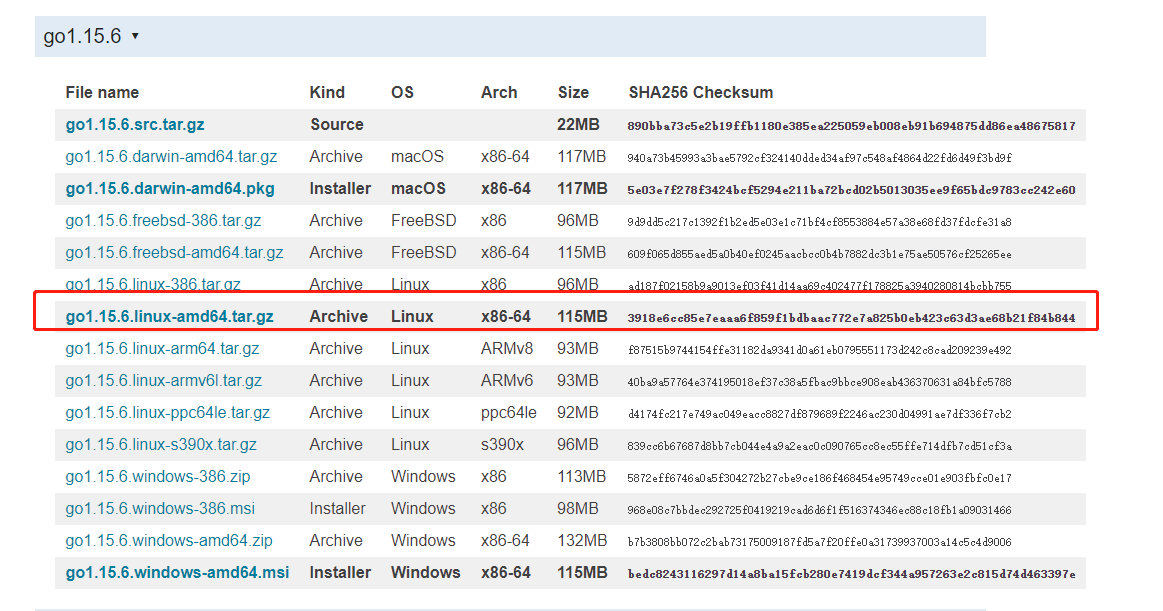Download the ARMv6 archive go1.15.6.linux-armv6l.tar.gz

166,380
